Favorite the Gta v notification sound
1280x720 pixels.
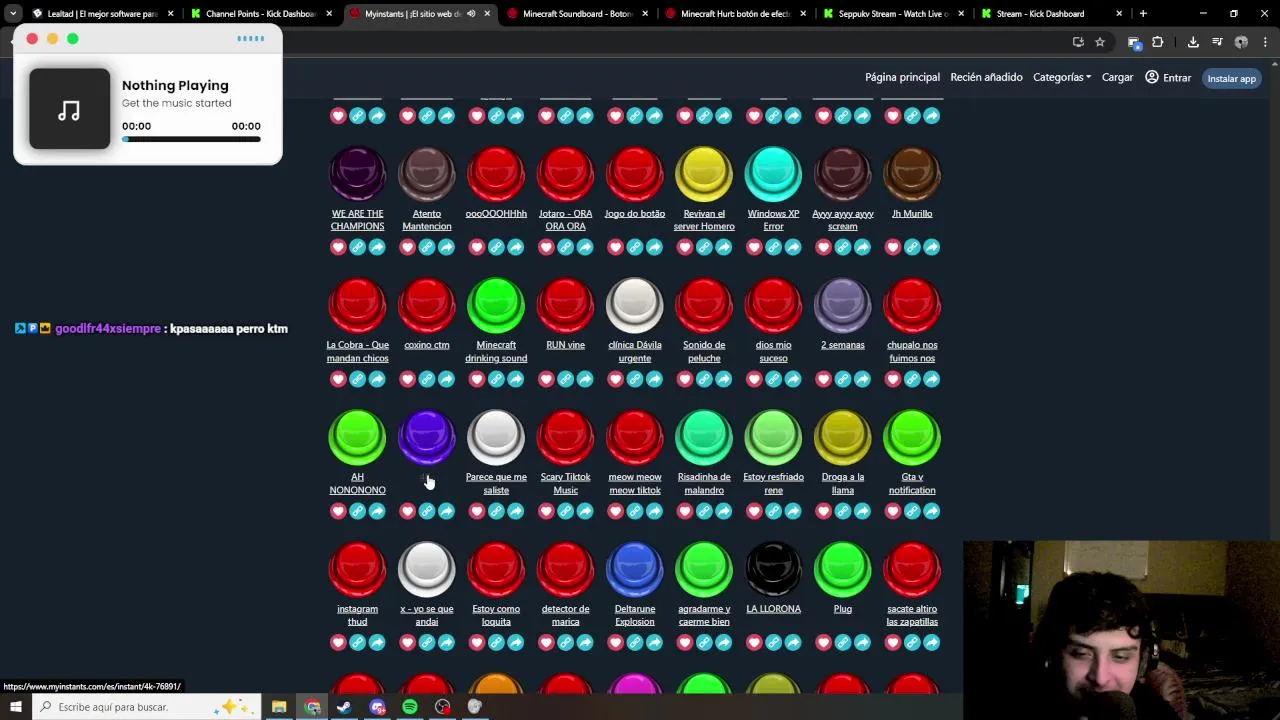893,511
